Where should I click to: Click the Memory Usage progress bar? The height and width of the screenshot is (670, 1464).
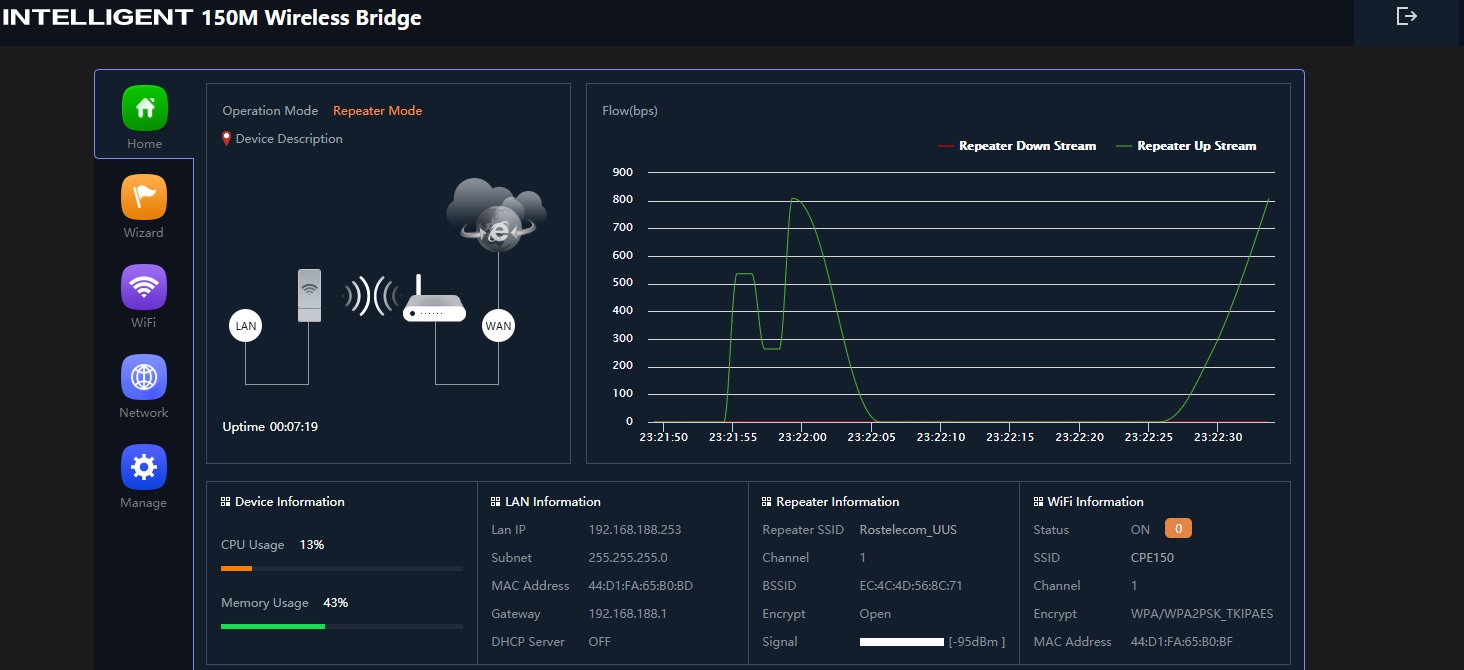click(x=341, y=626)
